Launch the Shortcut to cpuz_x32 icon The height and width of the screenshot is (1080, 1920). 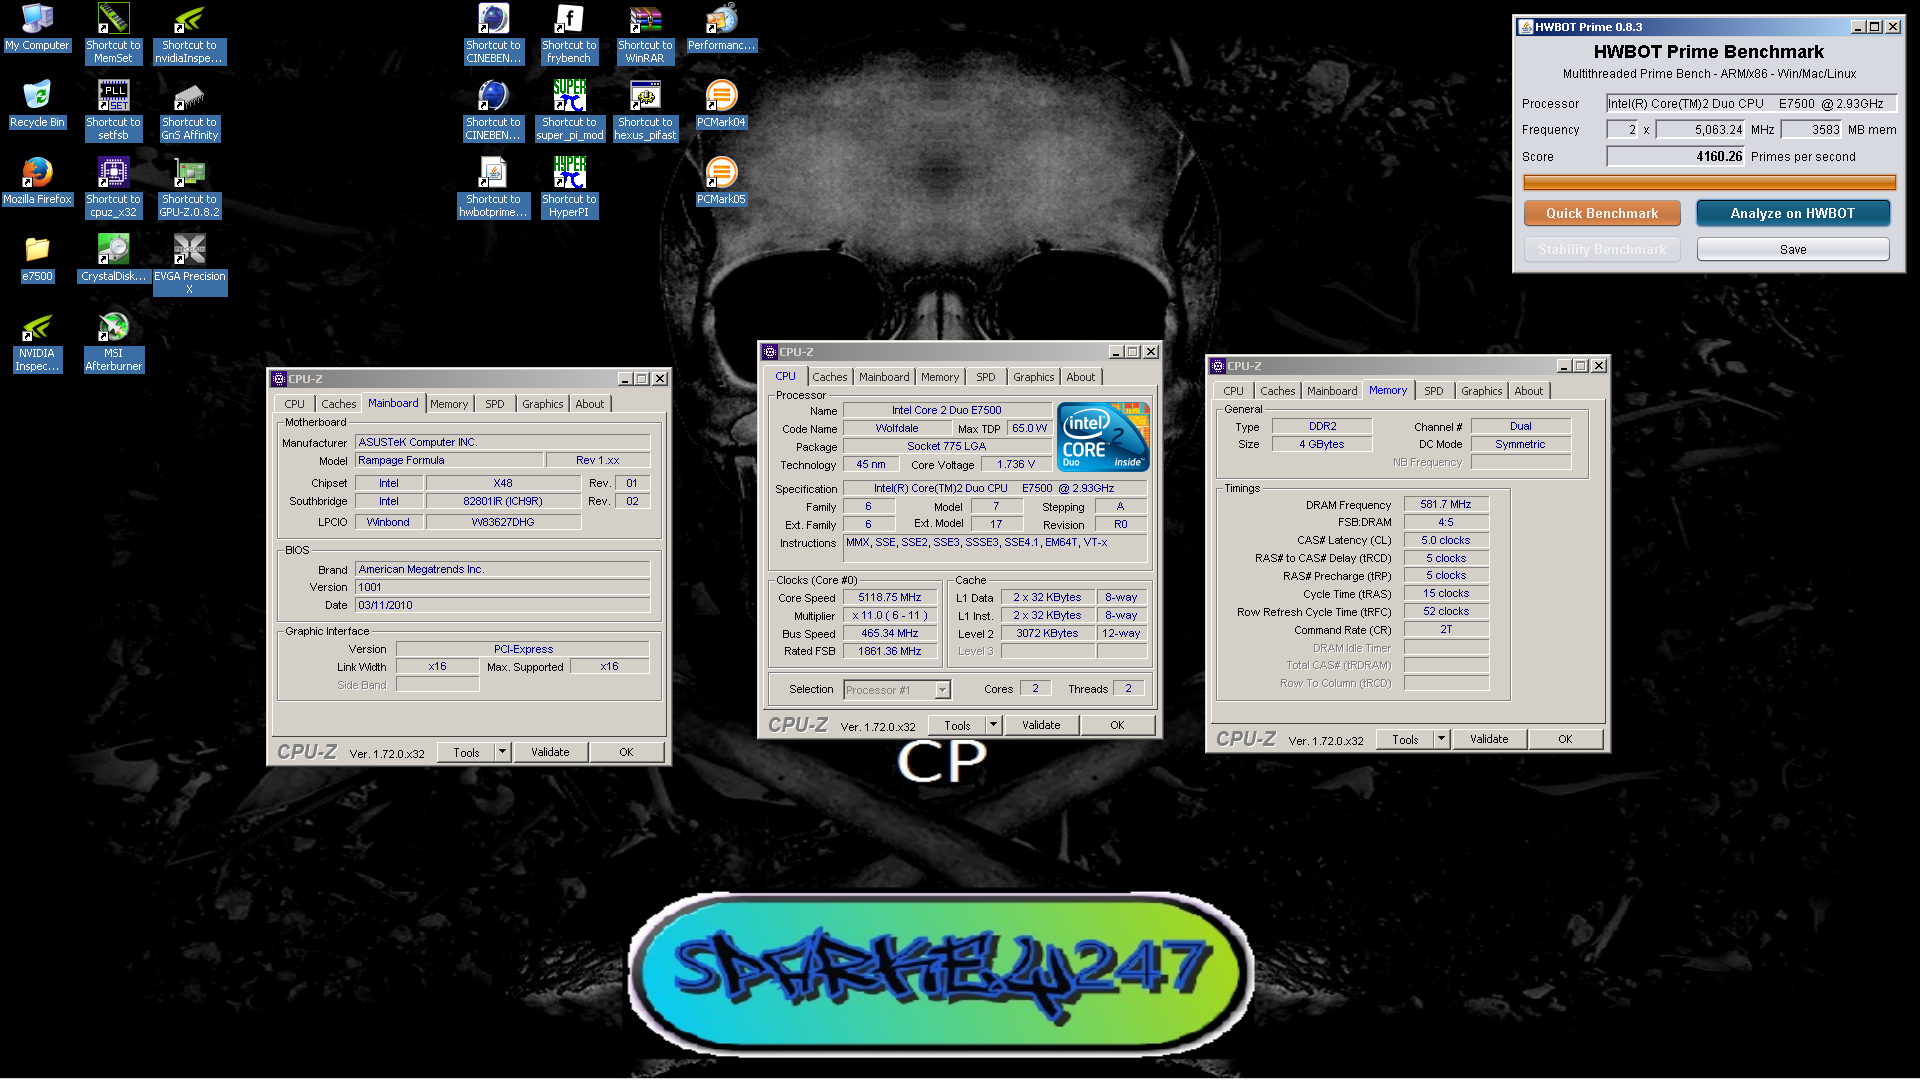pyautogui.click(x=113, y=188)
